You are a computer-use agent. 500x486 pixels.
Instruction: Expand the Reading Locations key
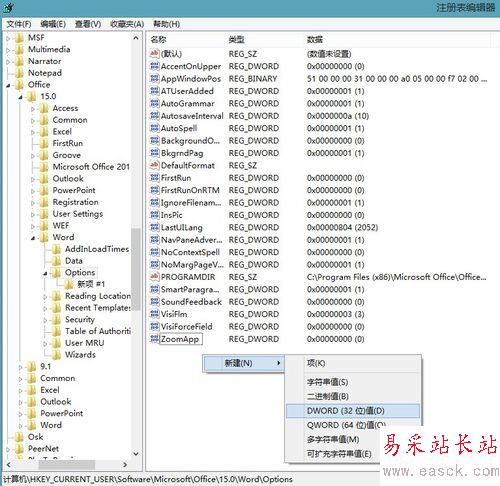tap(45, 297)
